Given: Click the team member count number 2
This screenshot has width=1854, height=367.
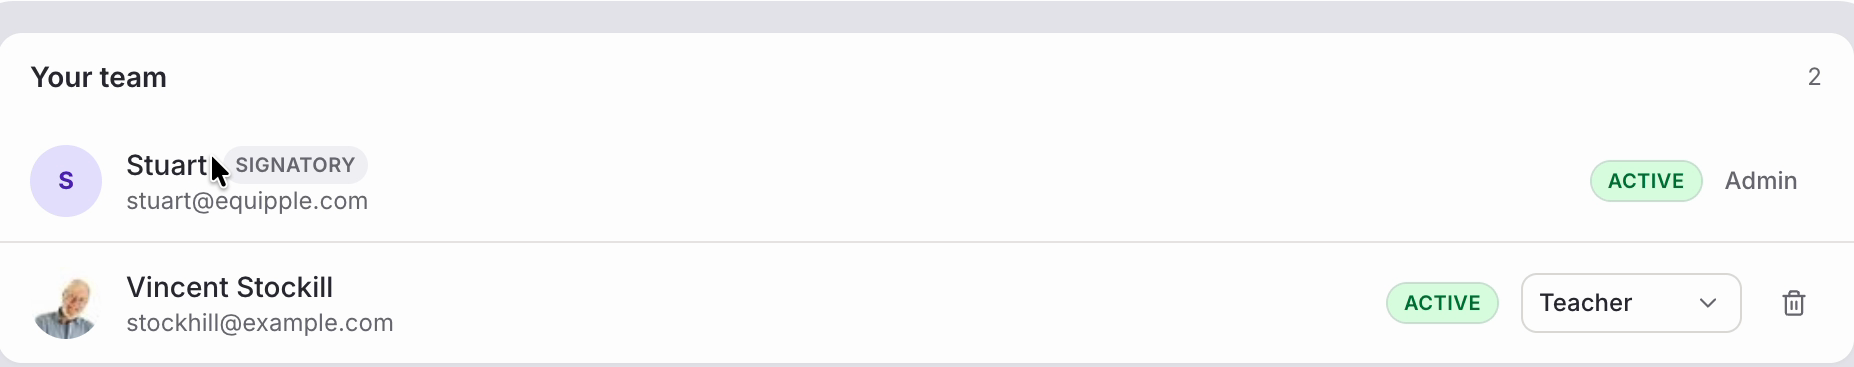Looking at the screenshot, I should tap(1814, 77).
